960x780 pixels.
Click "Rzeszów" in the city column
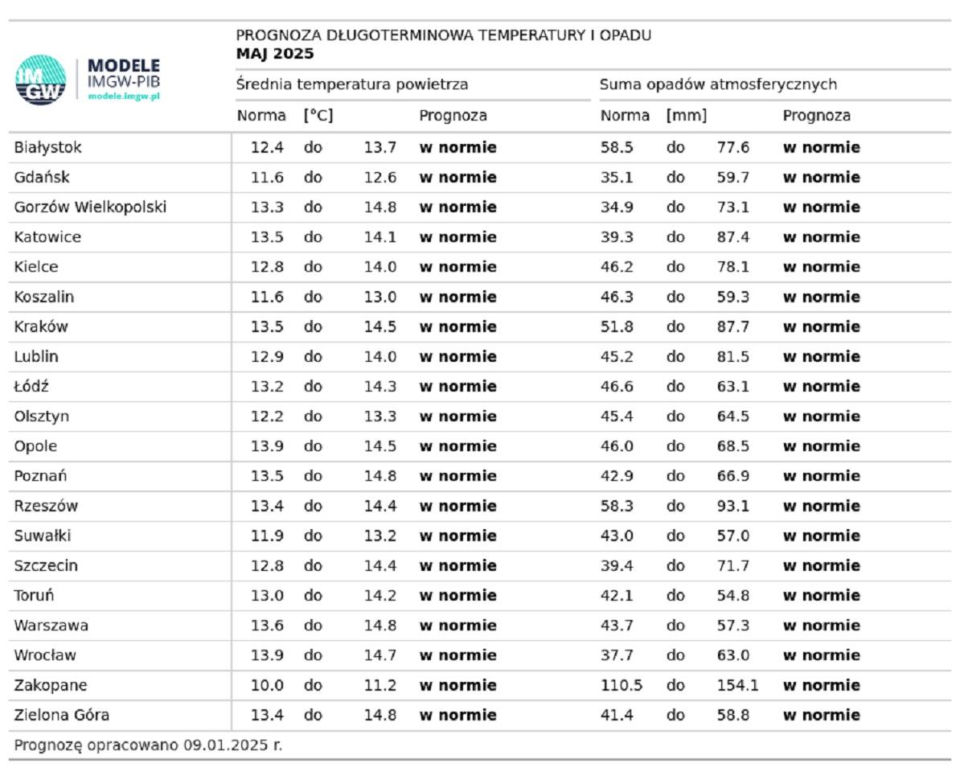pyautogui.click(x=46, y=506)
